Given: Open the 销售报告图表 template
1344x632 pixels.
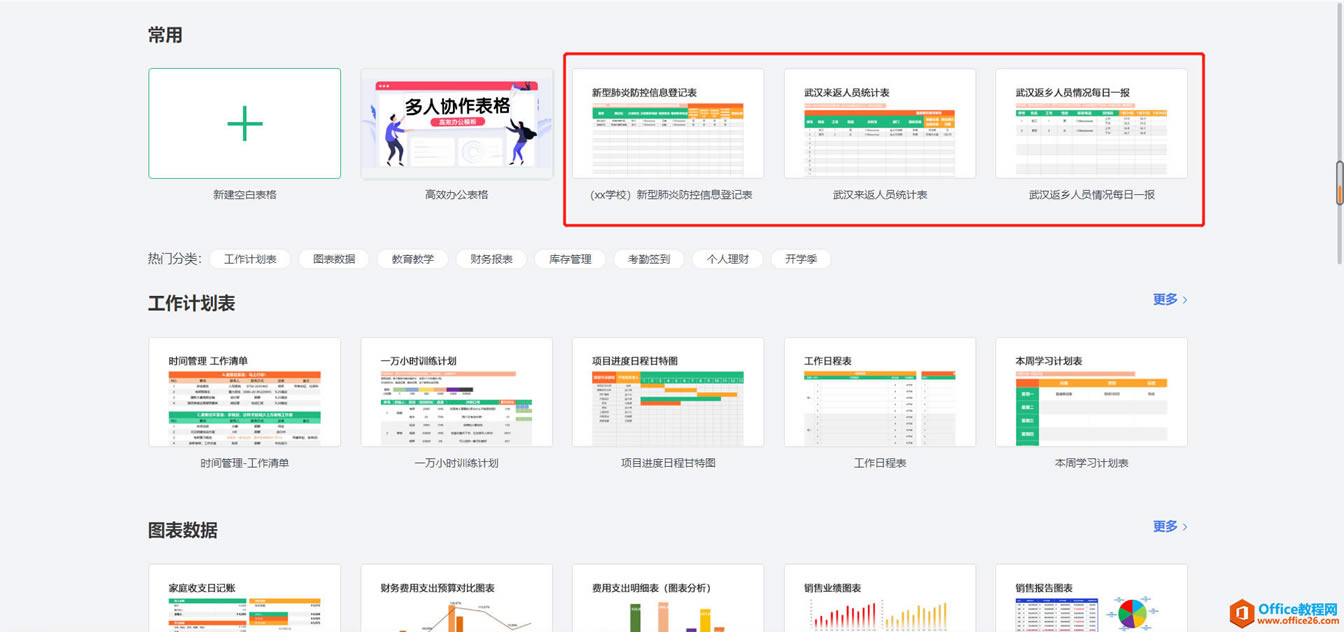Looking at the screenshot, I should [x=1092, y=598].
